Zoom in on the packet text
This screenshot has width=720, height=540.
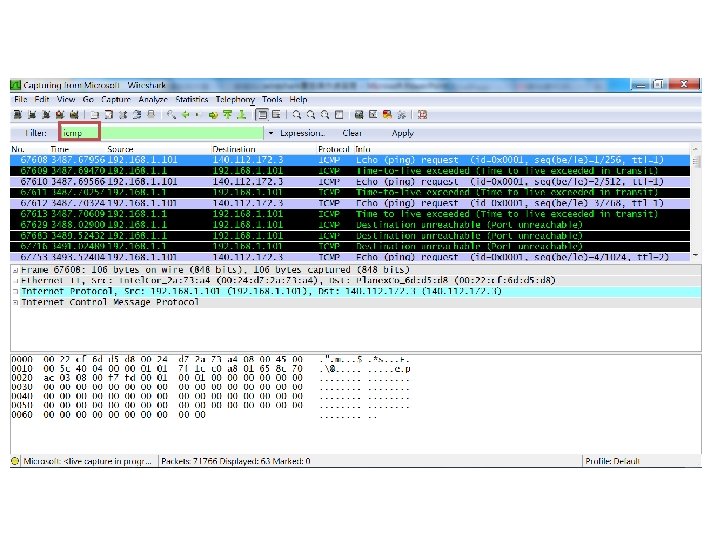(x=297, y=115)
